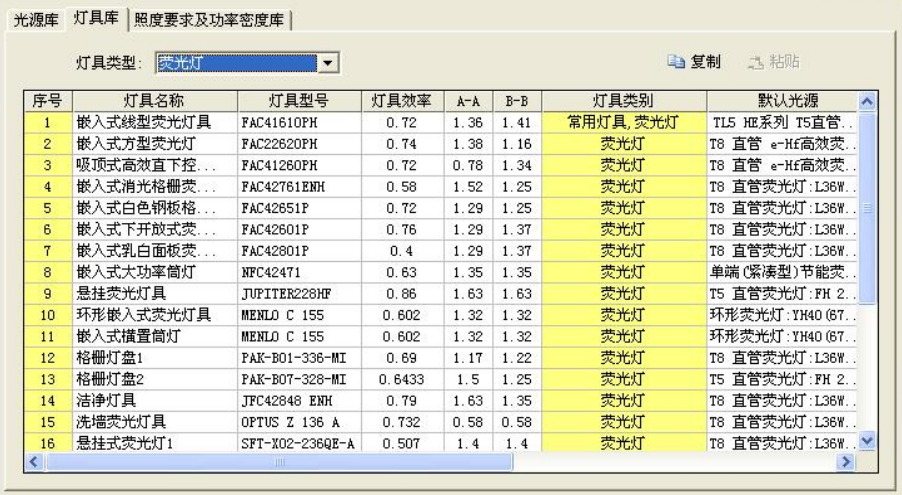Image resolution: width=902 pixels, height=495 pixels.
Task: Click the 常用灯具,荧光灯 category cell
Action: point(624,123)
